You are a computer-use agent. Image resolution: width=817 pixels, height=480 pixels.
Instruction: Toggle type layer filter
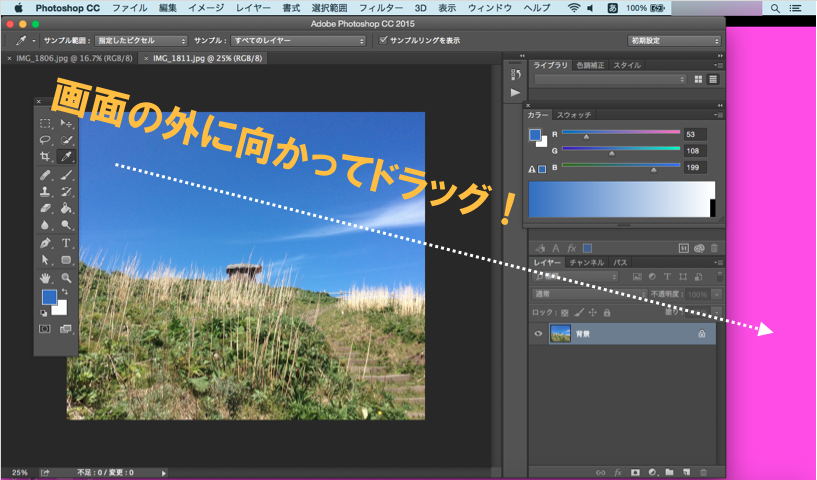pyautogui.click(x=667, y=277)
